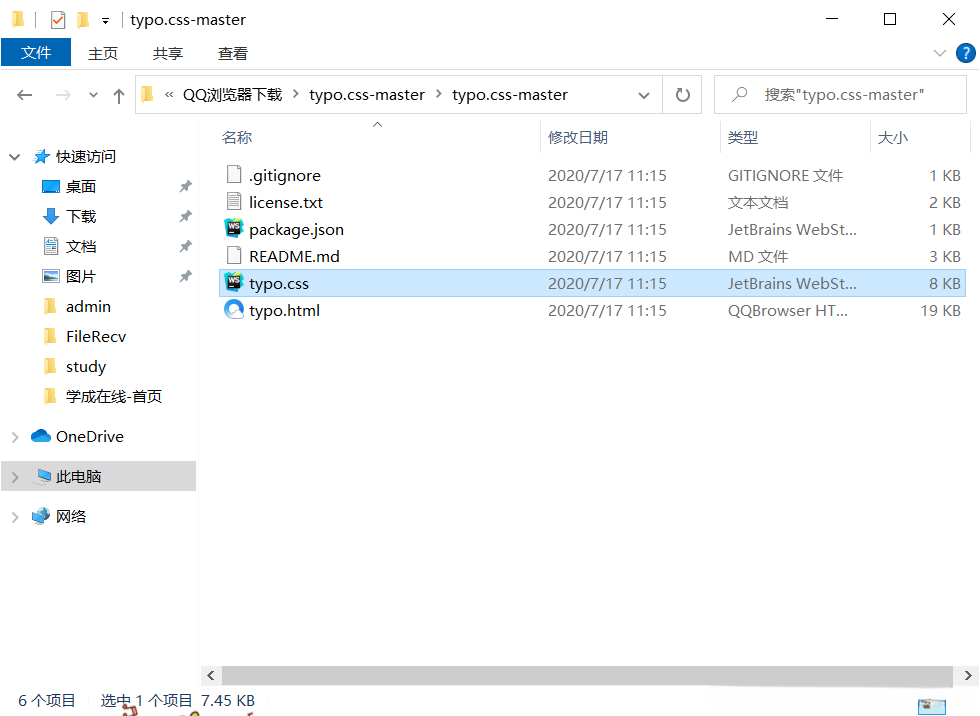This screenshot has width=980, height=716.
Task: Sort by the 名称 column header
Action: pos(237,137)
